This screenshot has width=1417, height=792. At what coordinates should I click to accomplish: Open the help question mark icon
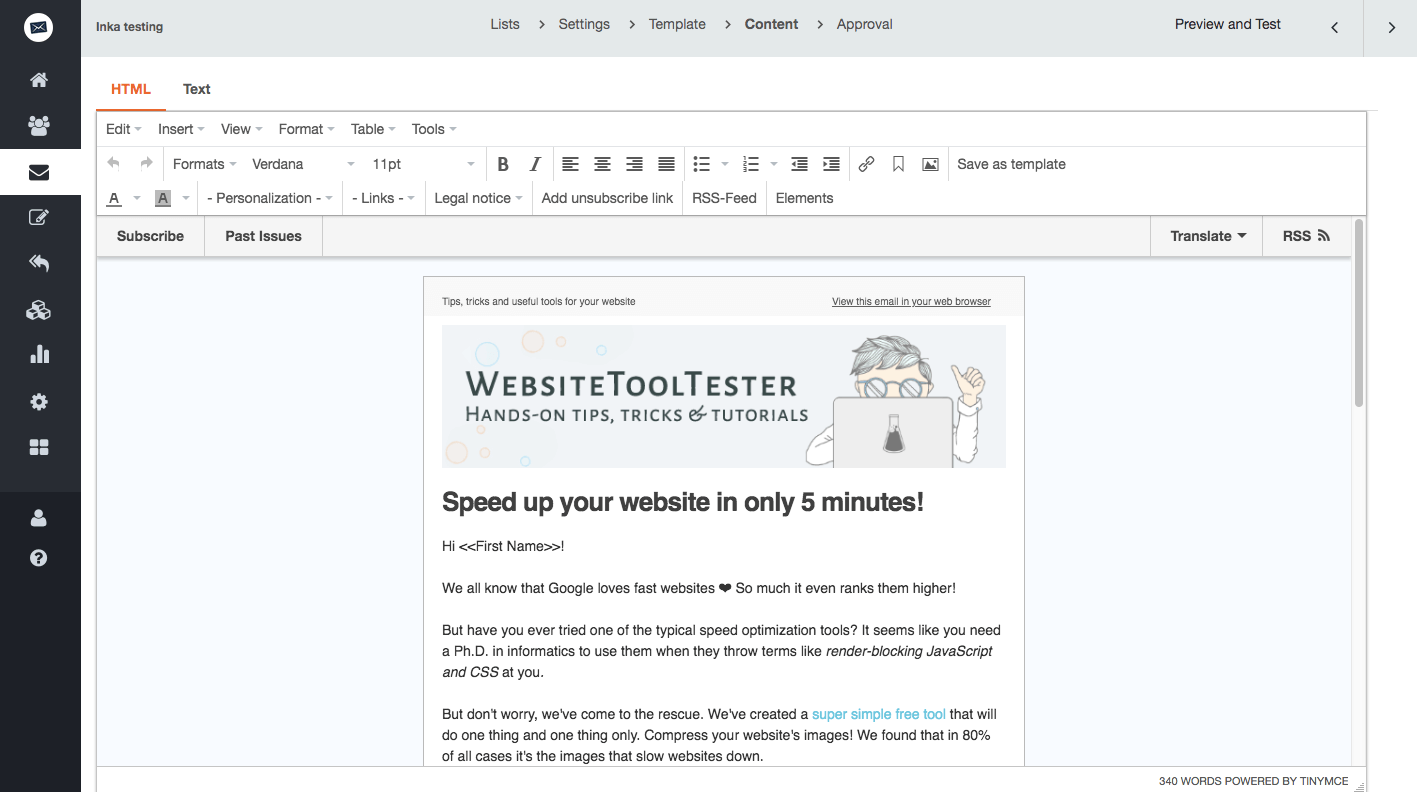coord(39,558)
